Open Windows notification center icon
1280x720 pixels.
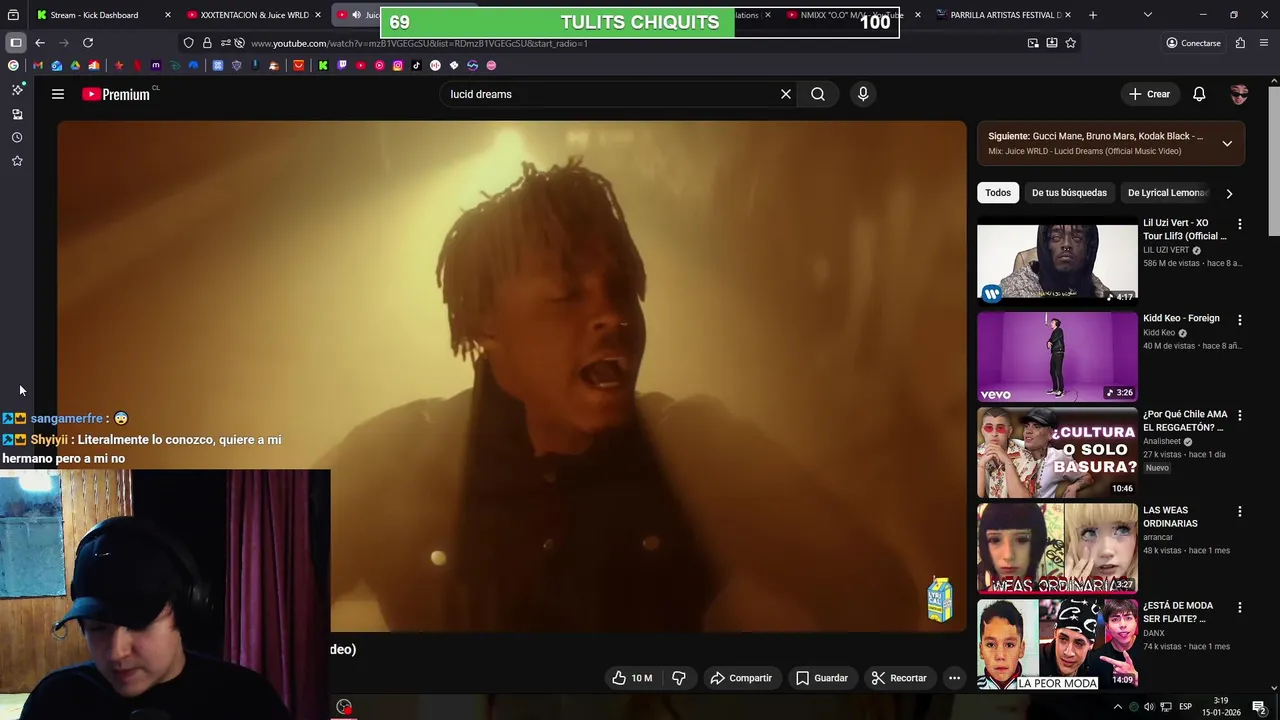point(1259,706)
